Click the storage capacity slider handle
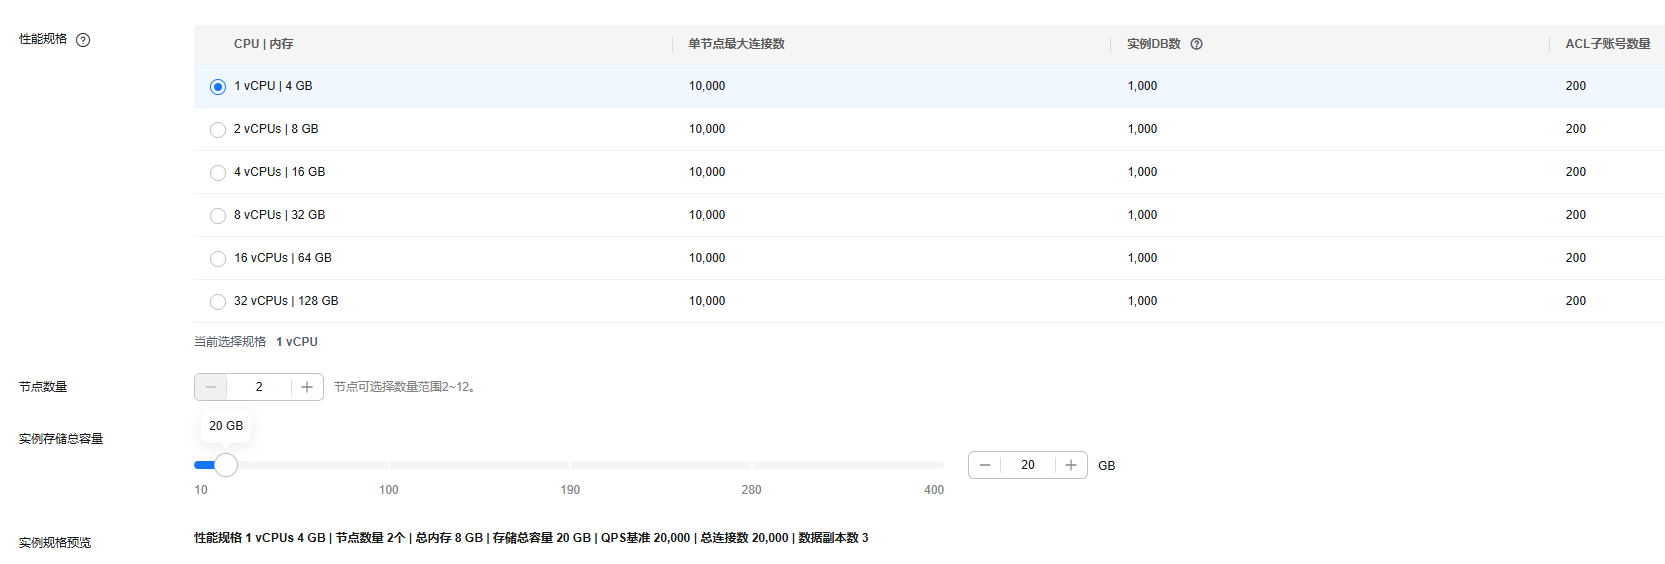This screenshot has height=564, width=1665. (226, 465)
